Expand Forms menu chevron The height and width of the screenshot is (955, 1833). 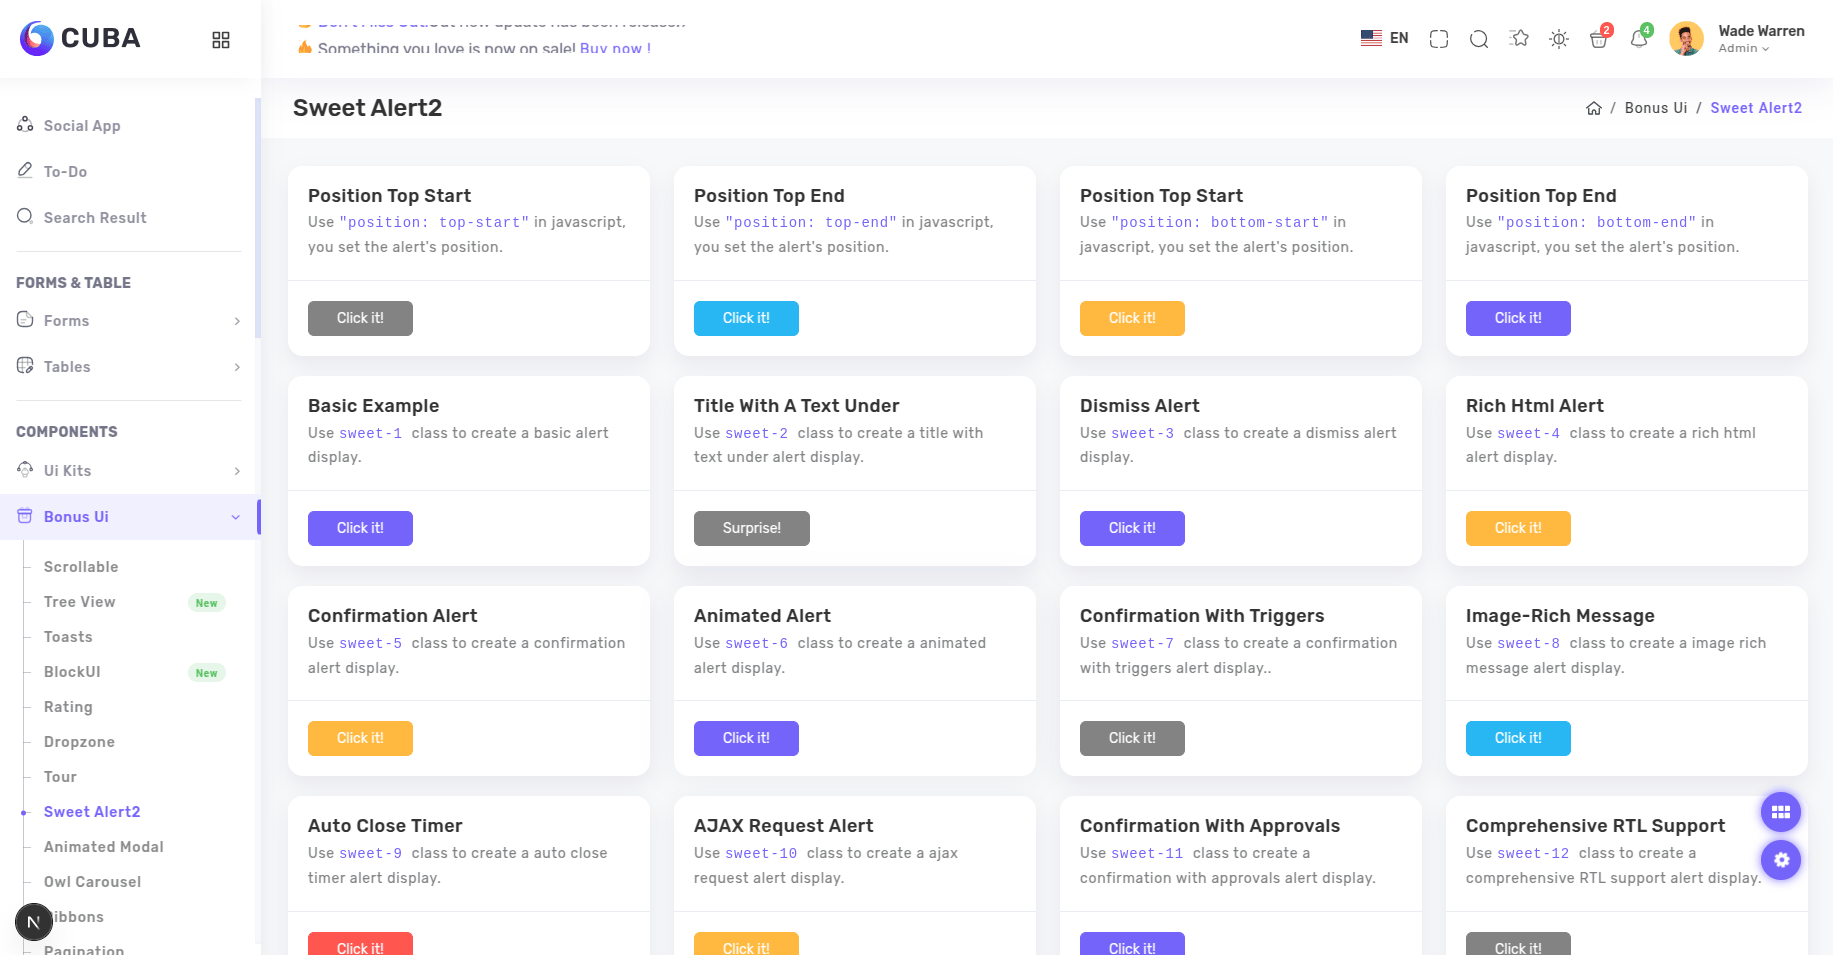click(x=237, y=321)
